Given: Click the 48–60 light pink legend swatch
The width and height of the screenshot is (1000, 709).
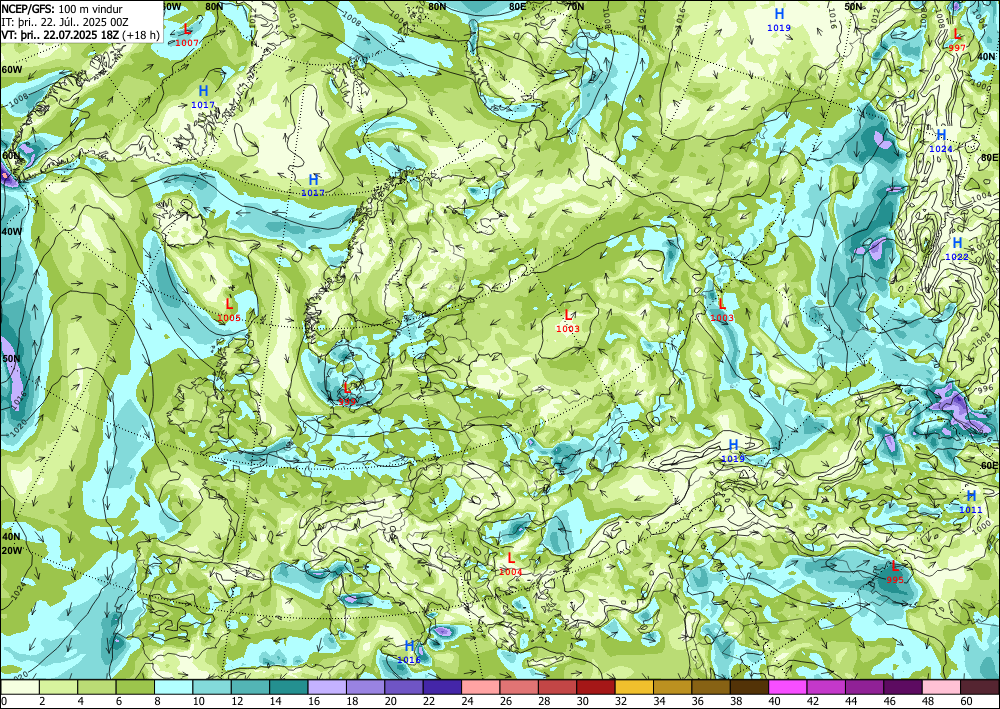Looking at the screenshot, I should 941,687.
